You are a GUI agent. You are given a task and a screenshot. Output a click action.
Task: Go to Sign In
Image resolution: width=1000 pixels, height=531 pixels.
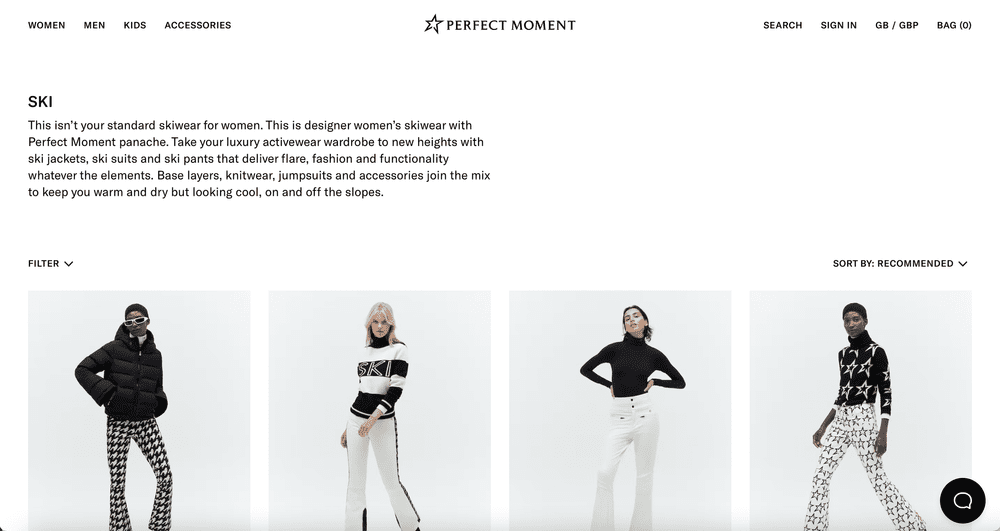[x=839, y=25]
